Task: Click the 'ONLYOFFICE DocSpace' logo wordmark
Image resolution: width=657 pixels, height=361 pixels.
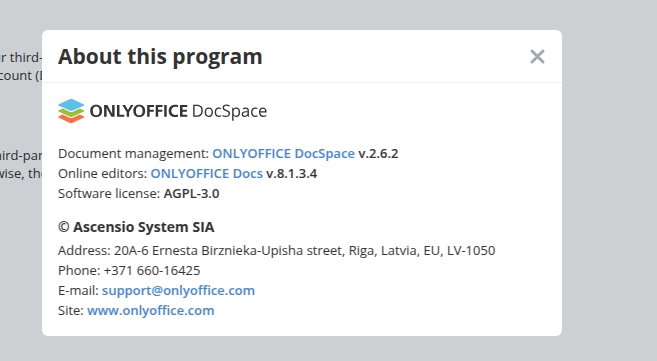Action: click(x=178, y=111)
